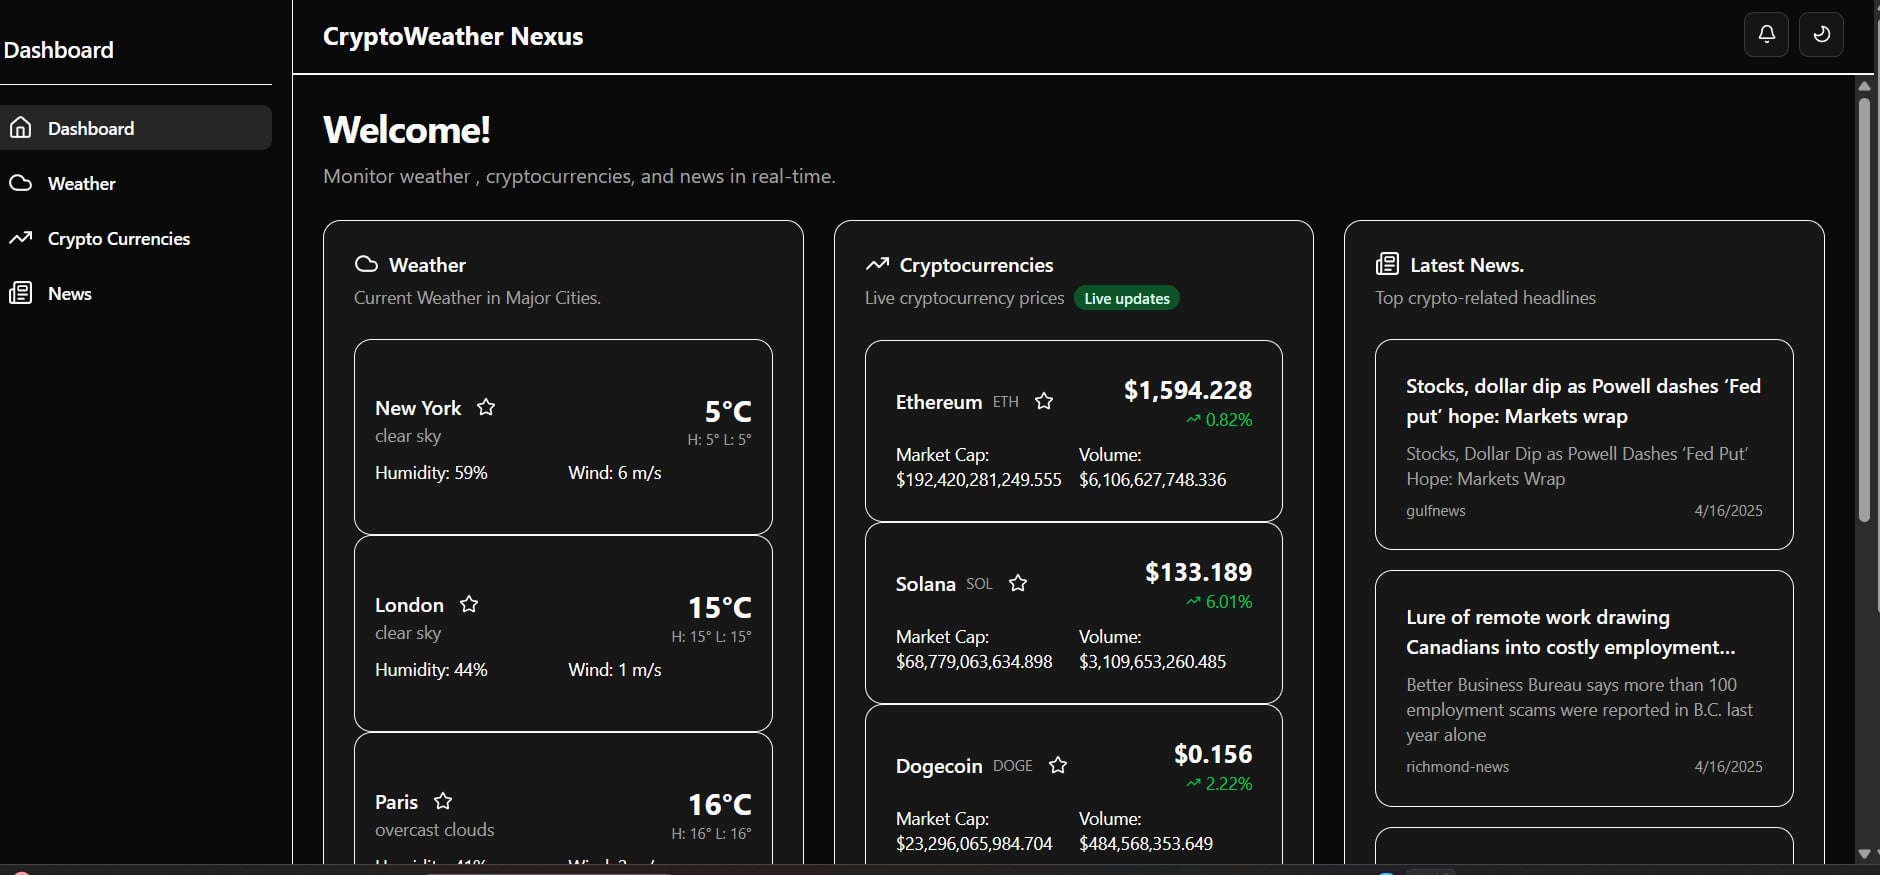Click the cloud icon beside sidebar Weather
This screenshot has width=1880, height=875.
coord(21,183)
